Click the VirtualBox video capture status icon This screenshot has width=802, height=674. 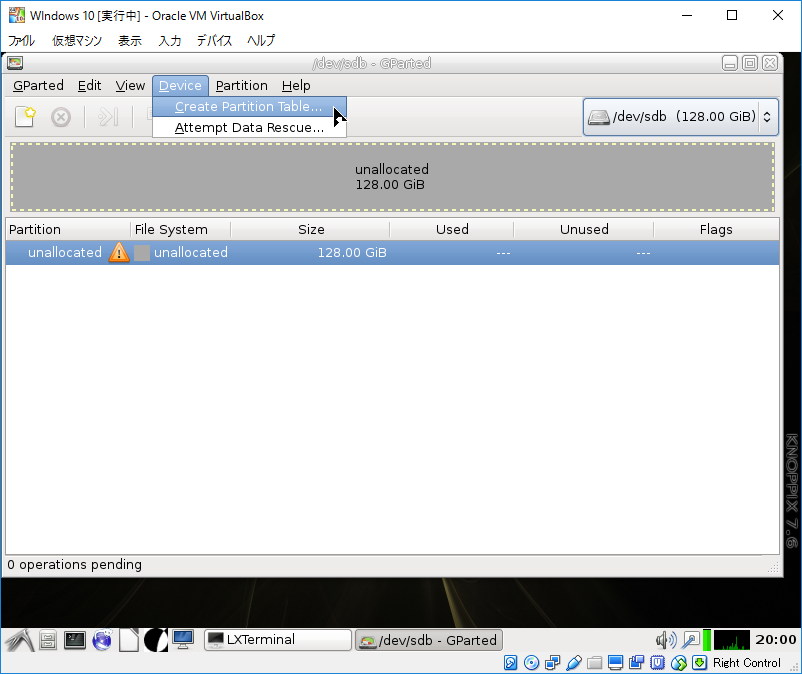pyautogui.click(x=636, y=663)
